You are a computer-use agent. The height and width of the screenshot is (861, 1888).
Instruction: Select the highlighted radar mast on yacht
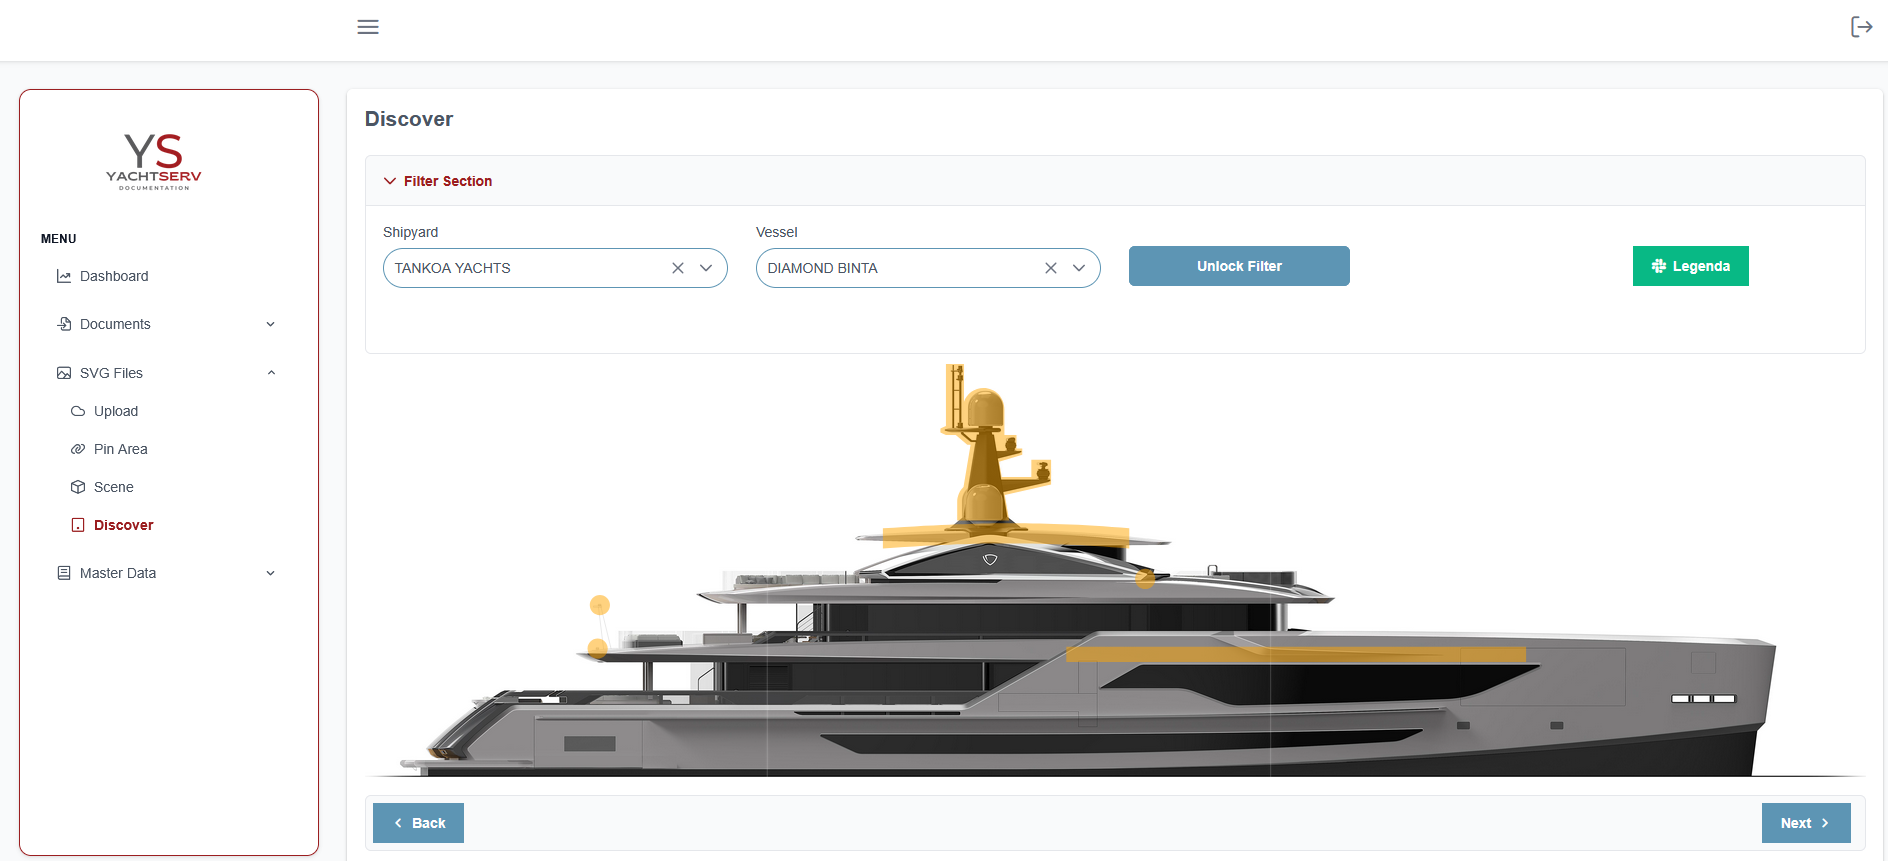click(985, 460)
